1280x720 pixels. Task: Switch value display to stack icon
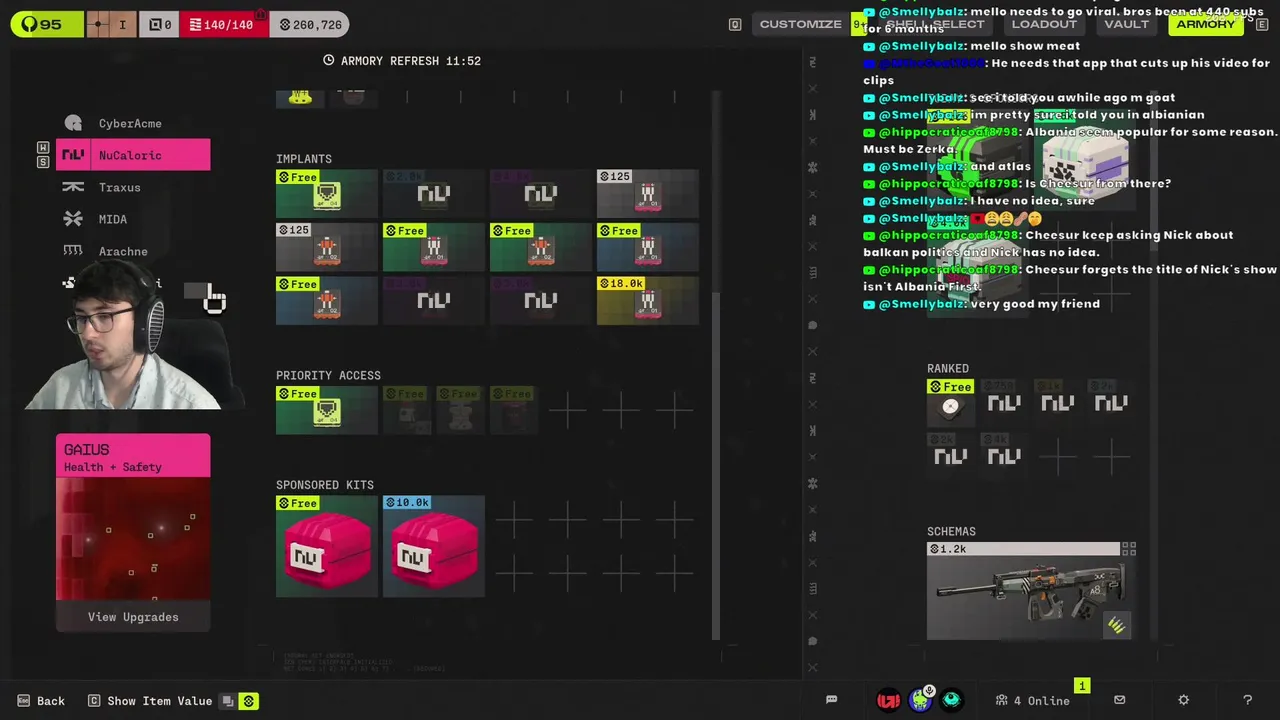coord(228,701)
